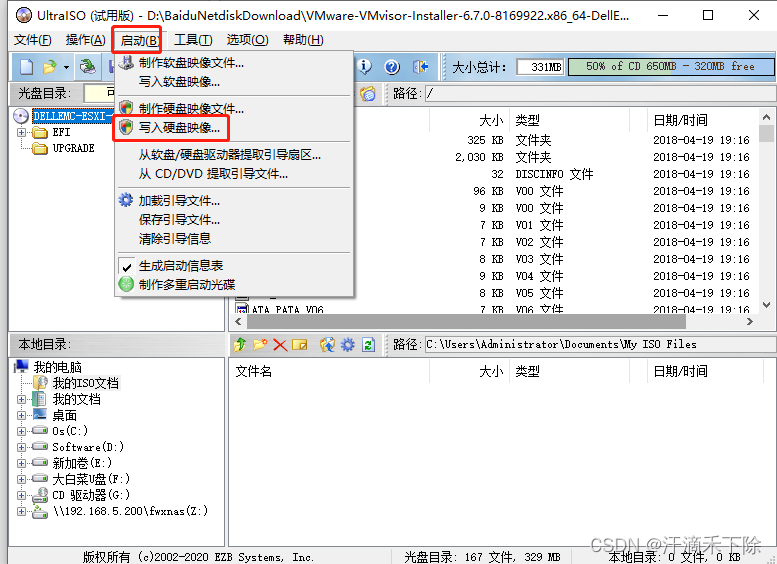The height and width of the screenshot is (564, 777).
Task: Choose 清除引导信息 menu entry
Action: point(234,238)
